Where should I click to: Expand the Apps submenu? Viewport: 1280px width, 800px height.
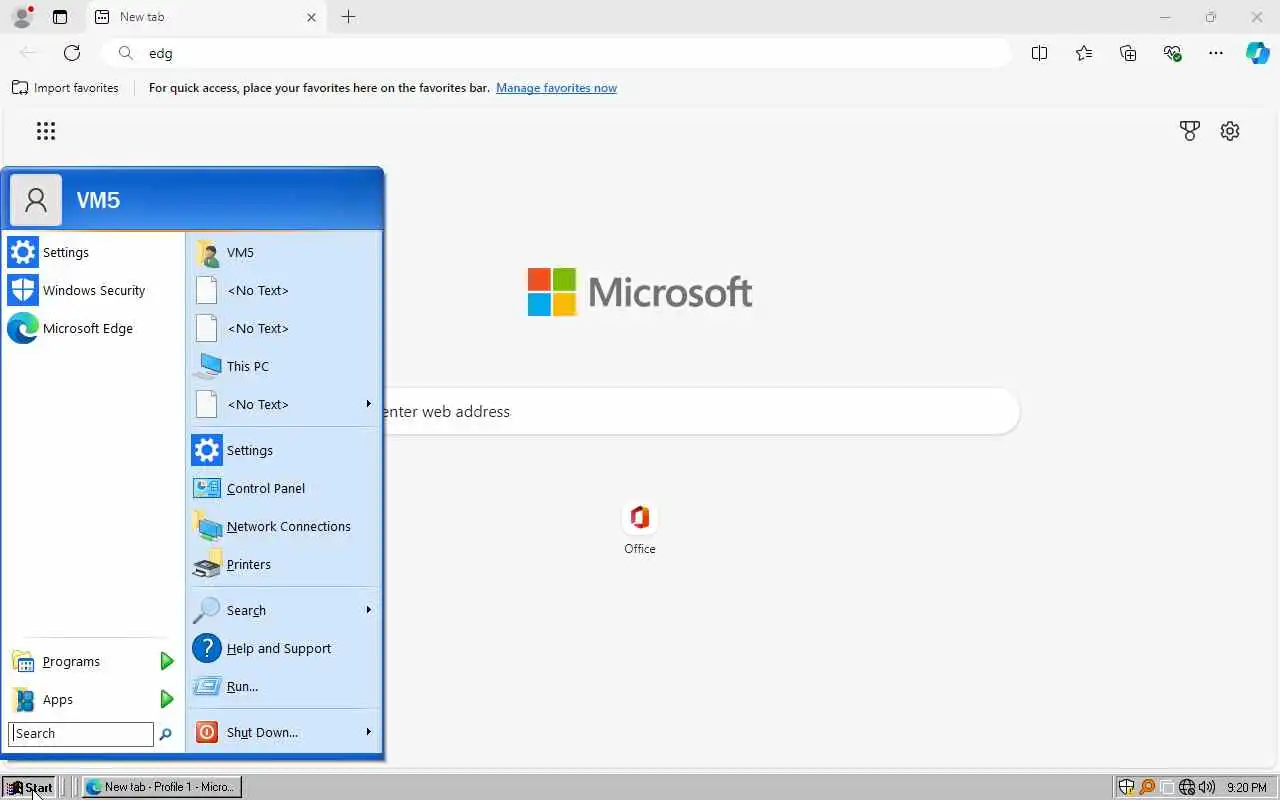coord(94,699)
